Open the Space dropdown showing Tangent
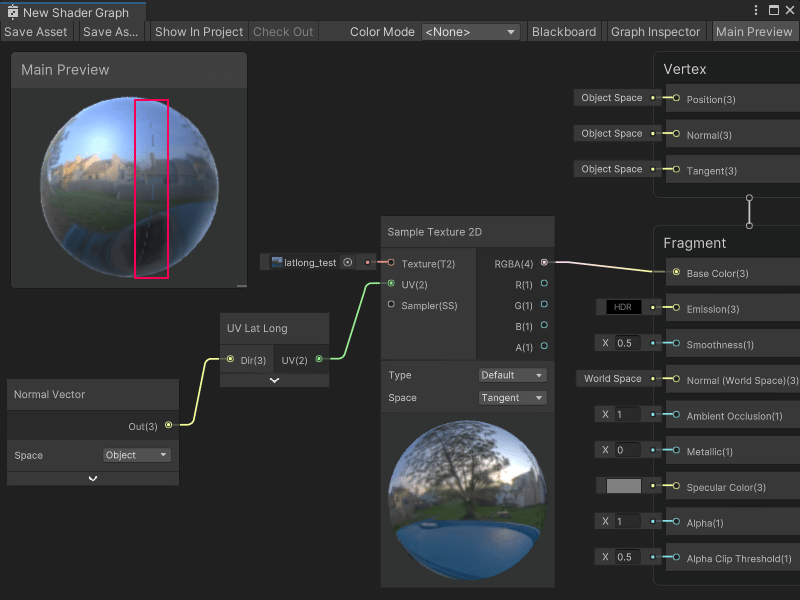Viewport: 800px width, 600px height. pos(512,397)
